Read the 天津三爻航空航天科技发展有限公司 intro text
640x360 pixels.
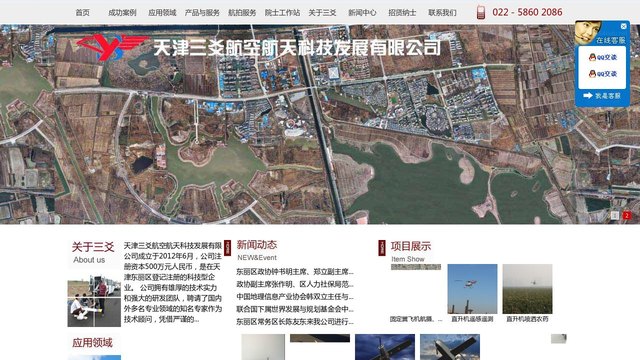point(173,282)
